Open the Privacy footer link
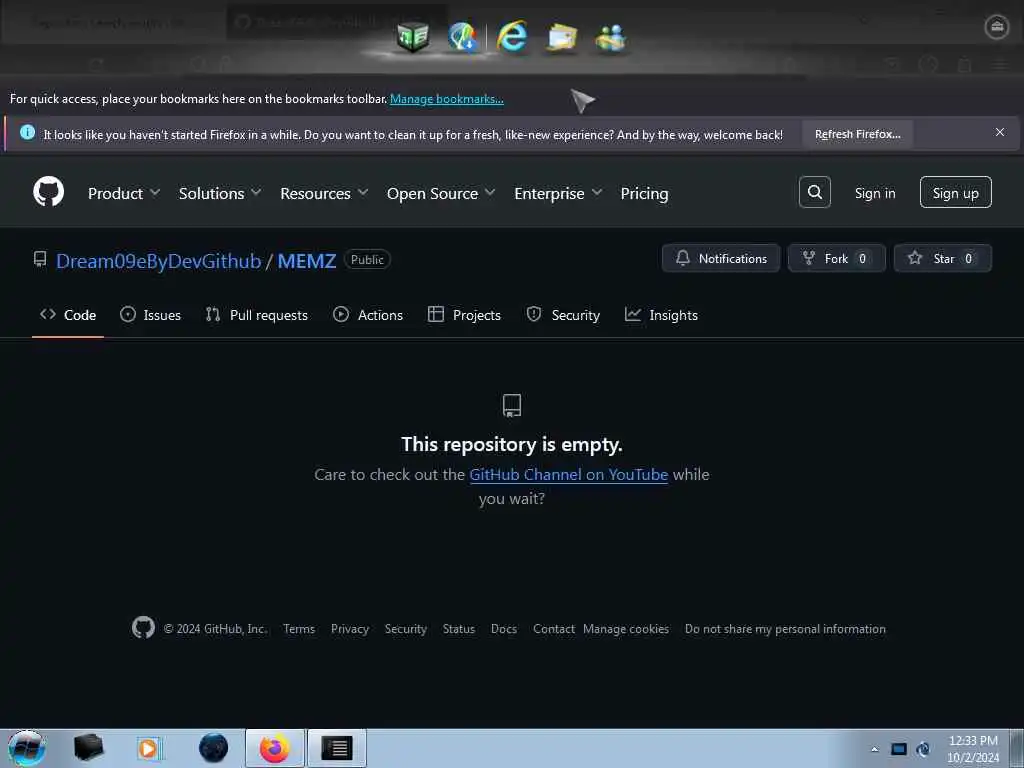Viewport: 1024px width, 768px height. 350,628
